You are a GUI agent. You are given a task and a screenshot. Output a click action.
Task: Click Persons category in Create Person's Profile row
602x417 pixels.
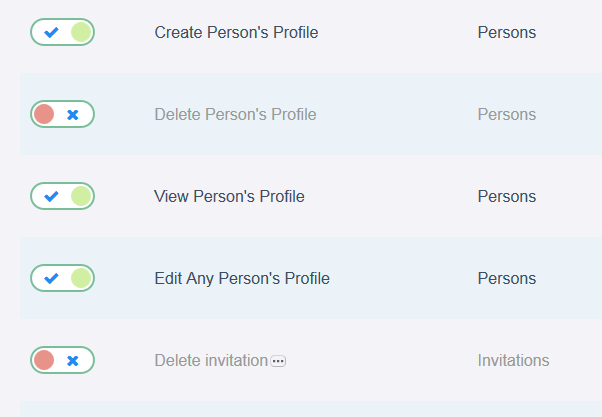(506, 32)
